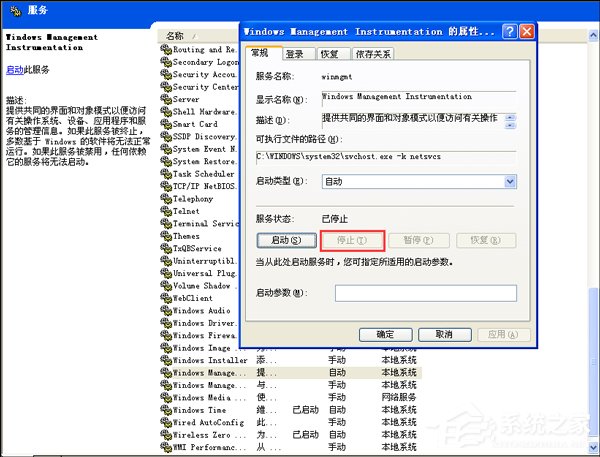Click description box scroll down arrow

[x=510, y=125]
